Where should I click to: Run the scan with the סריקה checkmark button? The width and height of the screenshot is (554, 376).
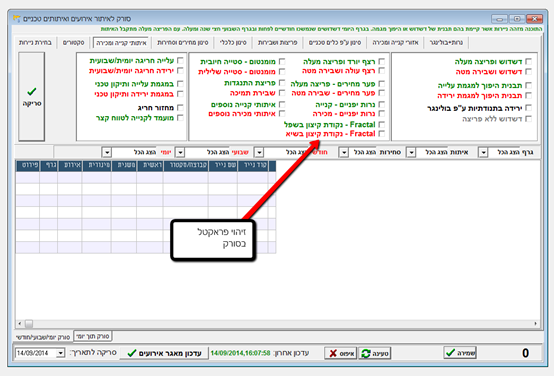31,96
